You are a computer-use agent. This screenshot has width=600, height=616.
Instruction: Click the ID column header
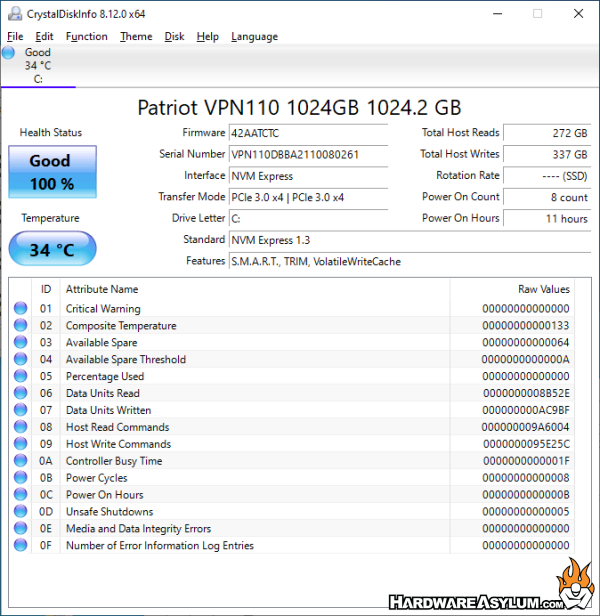46,289
